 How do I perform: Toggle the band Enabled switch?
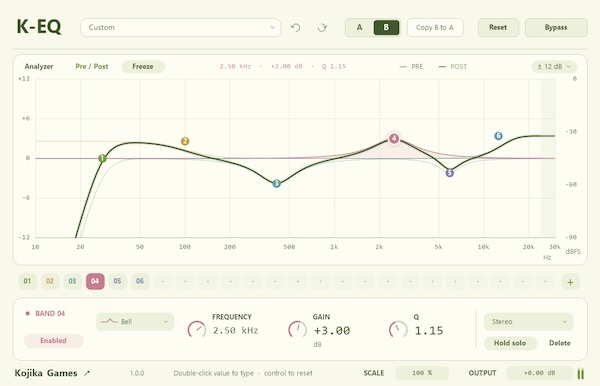coord(54,340)
